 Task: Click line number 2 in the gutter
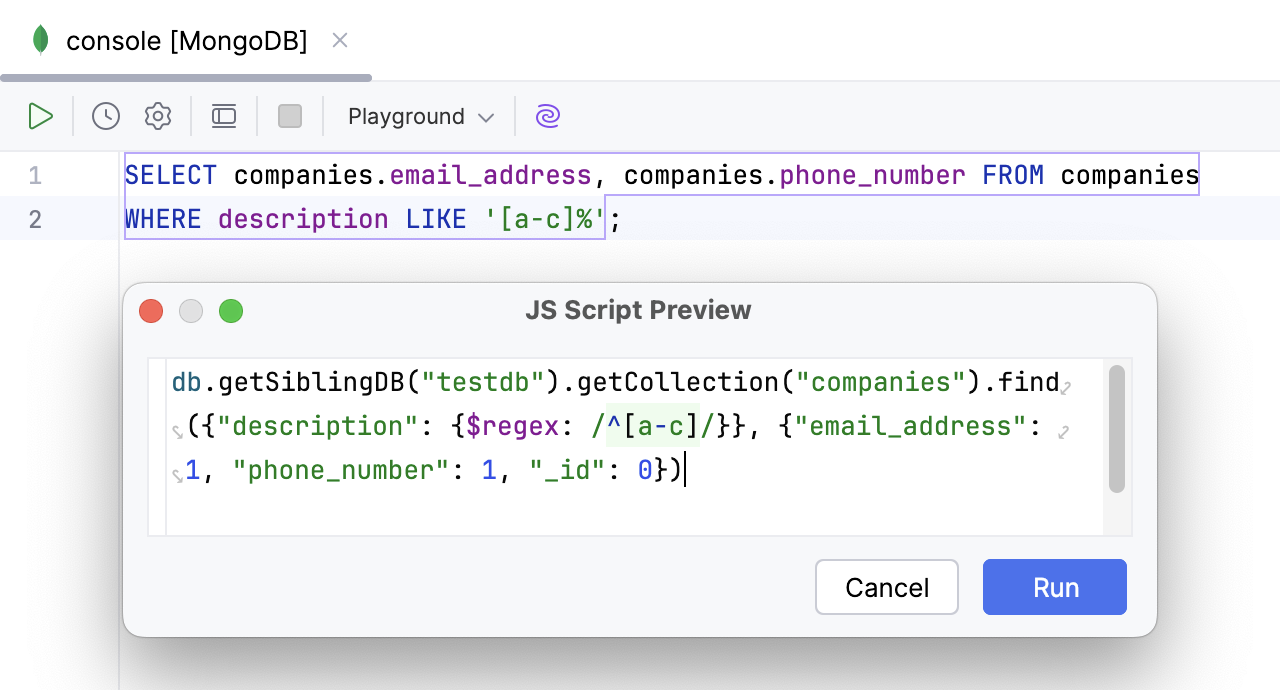tap(35, 219)
